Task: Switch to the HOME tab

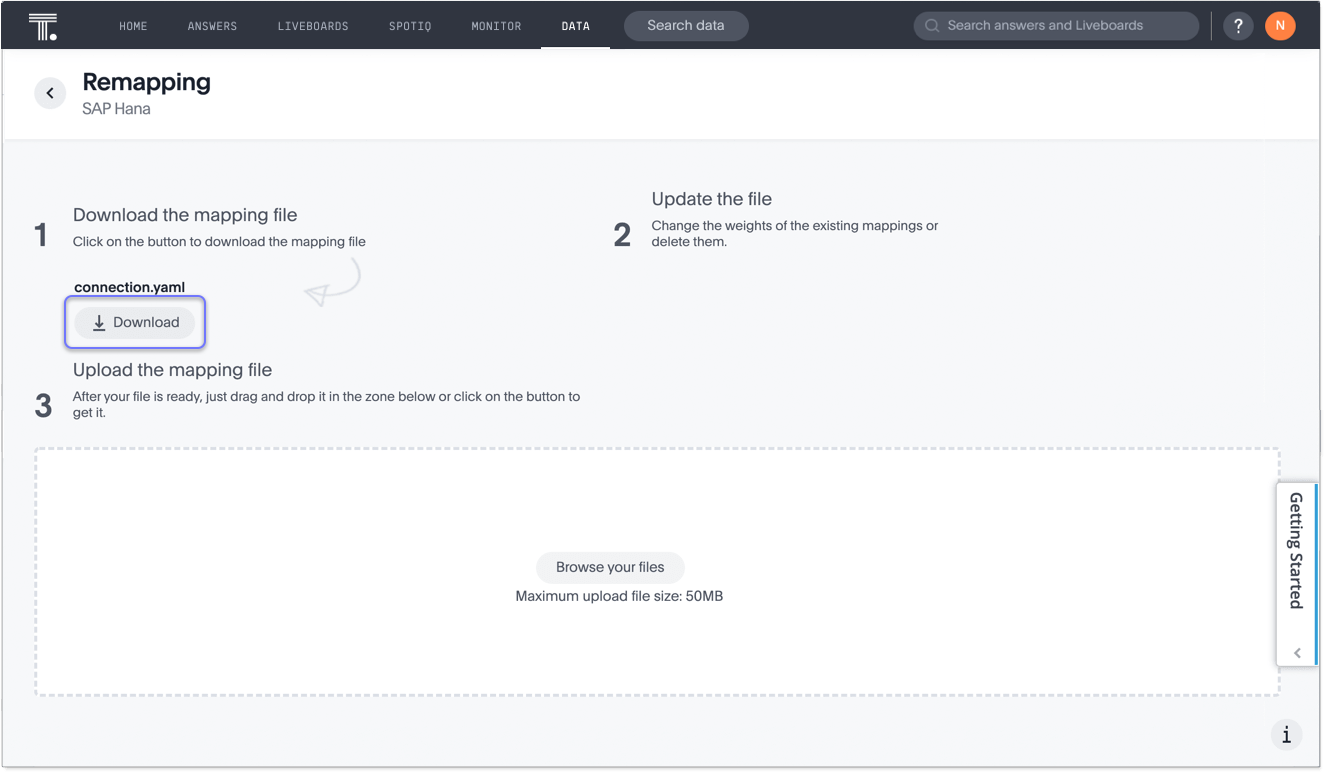Action: pos(133,26)
